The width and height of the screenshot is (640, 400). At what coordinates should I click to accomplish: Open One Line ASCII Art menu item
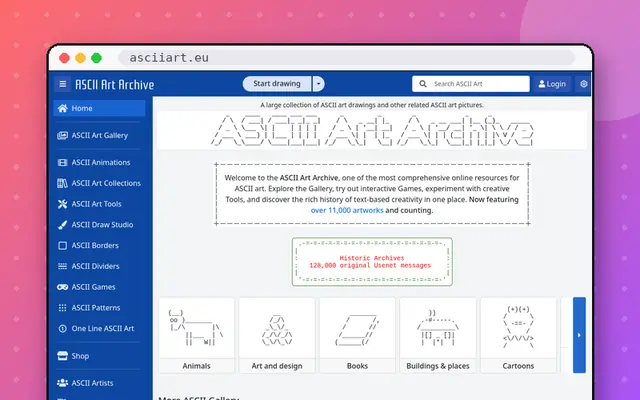[99, 329]
